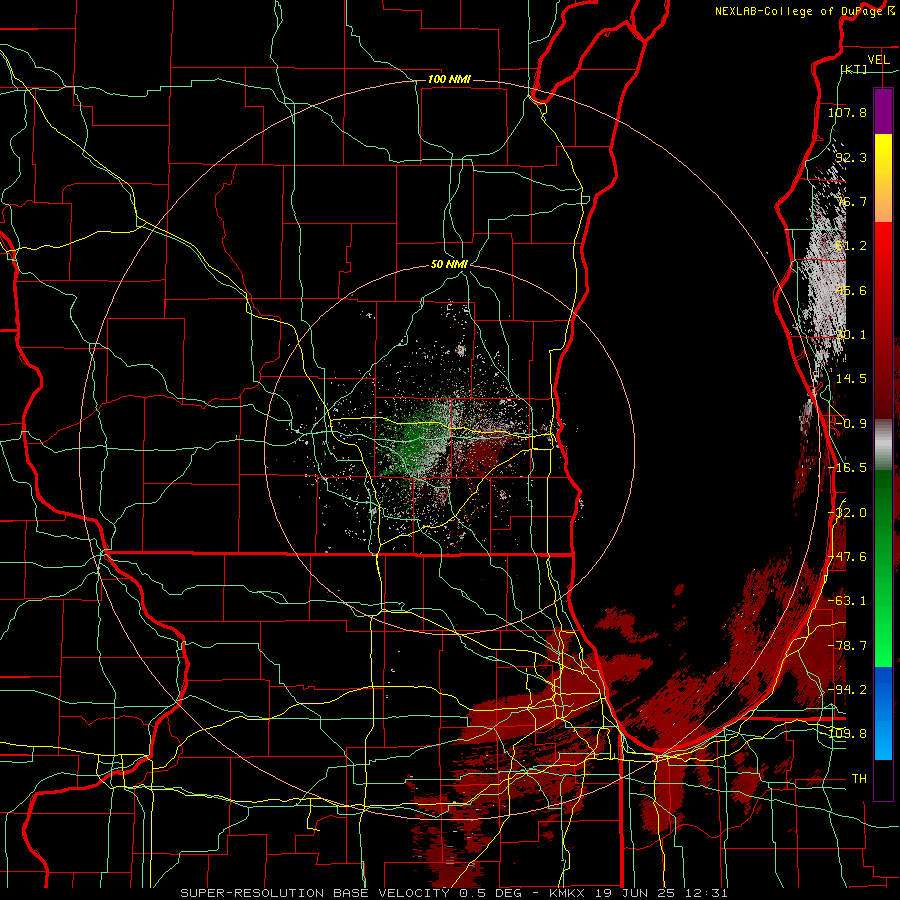
Task: Click the purple segment of velocity color bar
Action: coord(883,111)
